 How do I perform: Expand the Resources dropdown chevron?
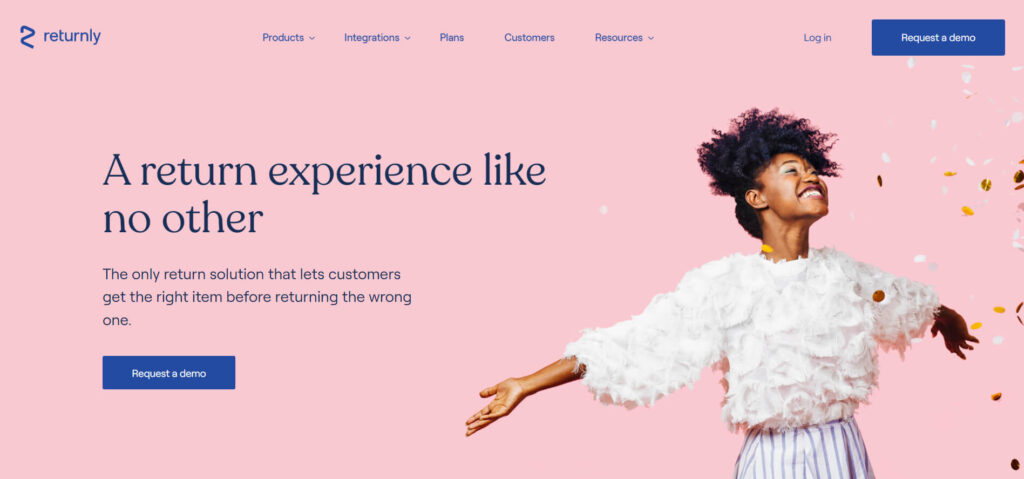[x=650, y=38]
